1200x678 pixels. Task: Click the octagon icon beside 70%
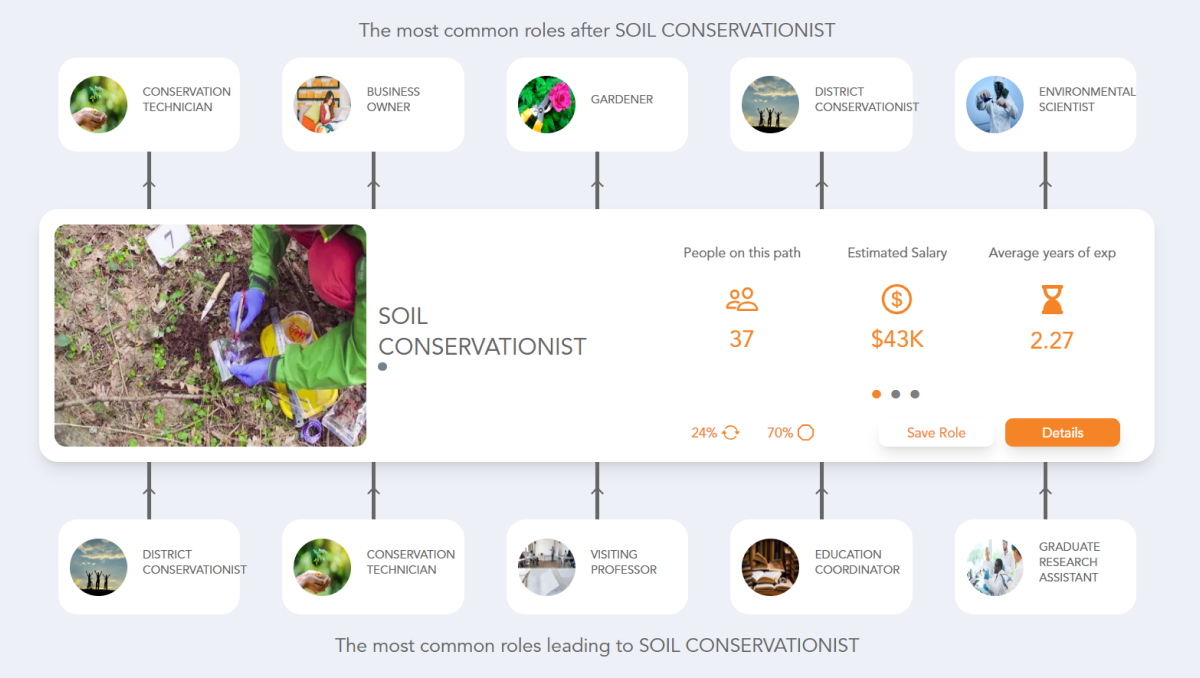[806, 432]
